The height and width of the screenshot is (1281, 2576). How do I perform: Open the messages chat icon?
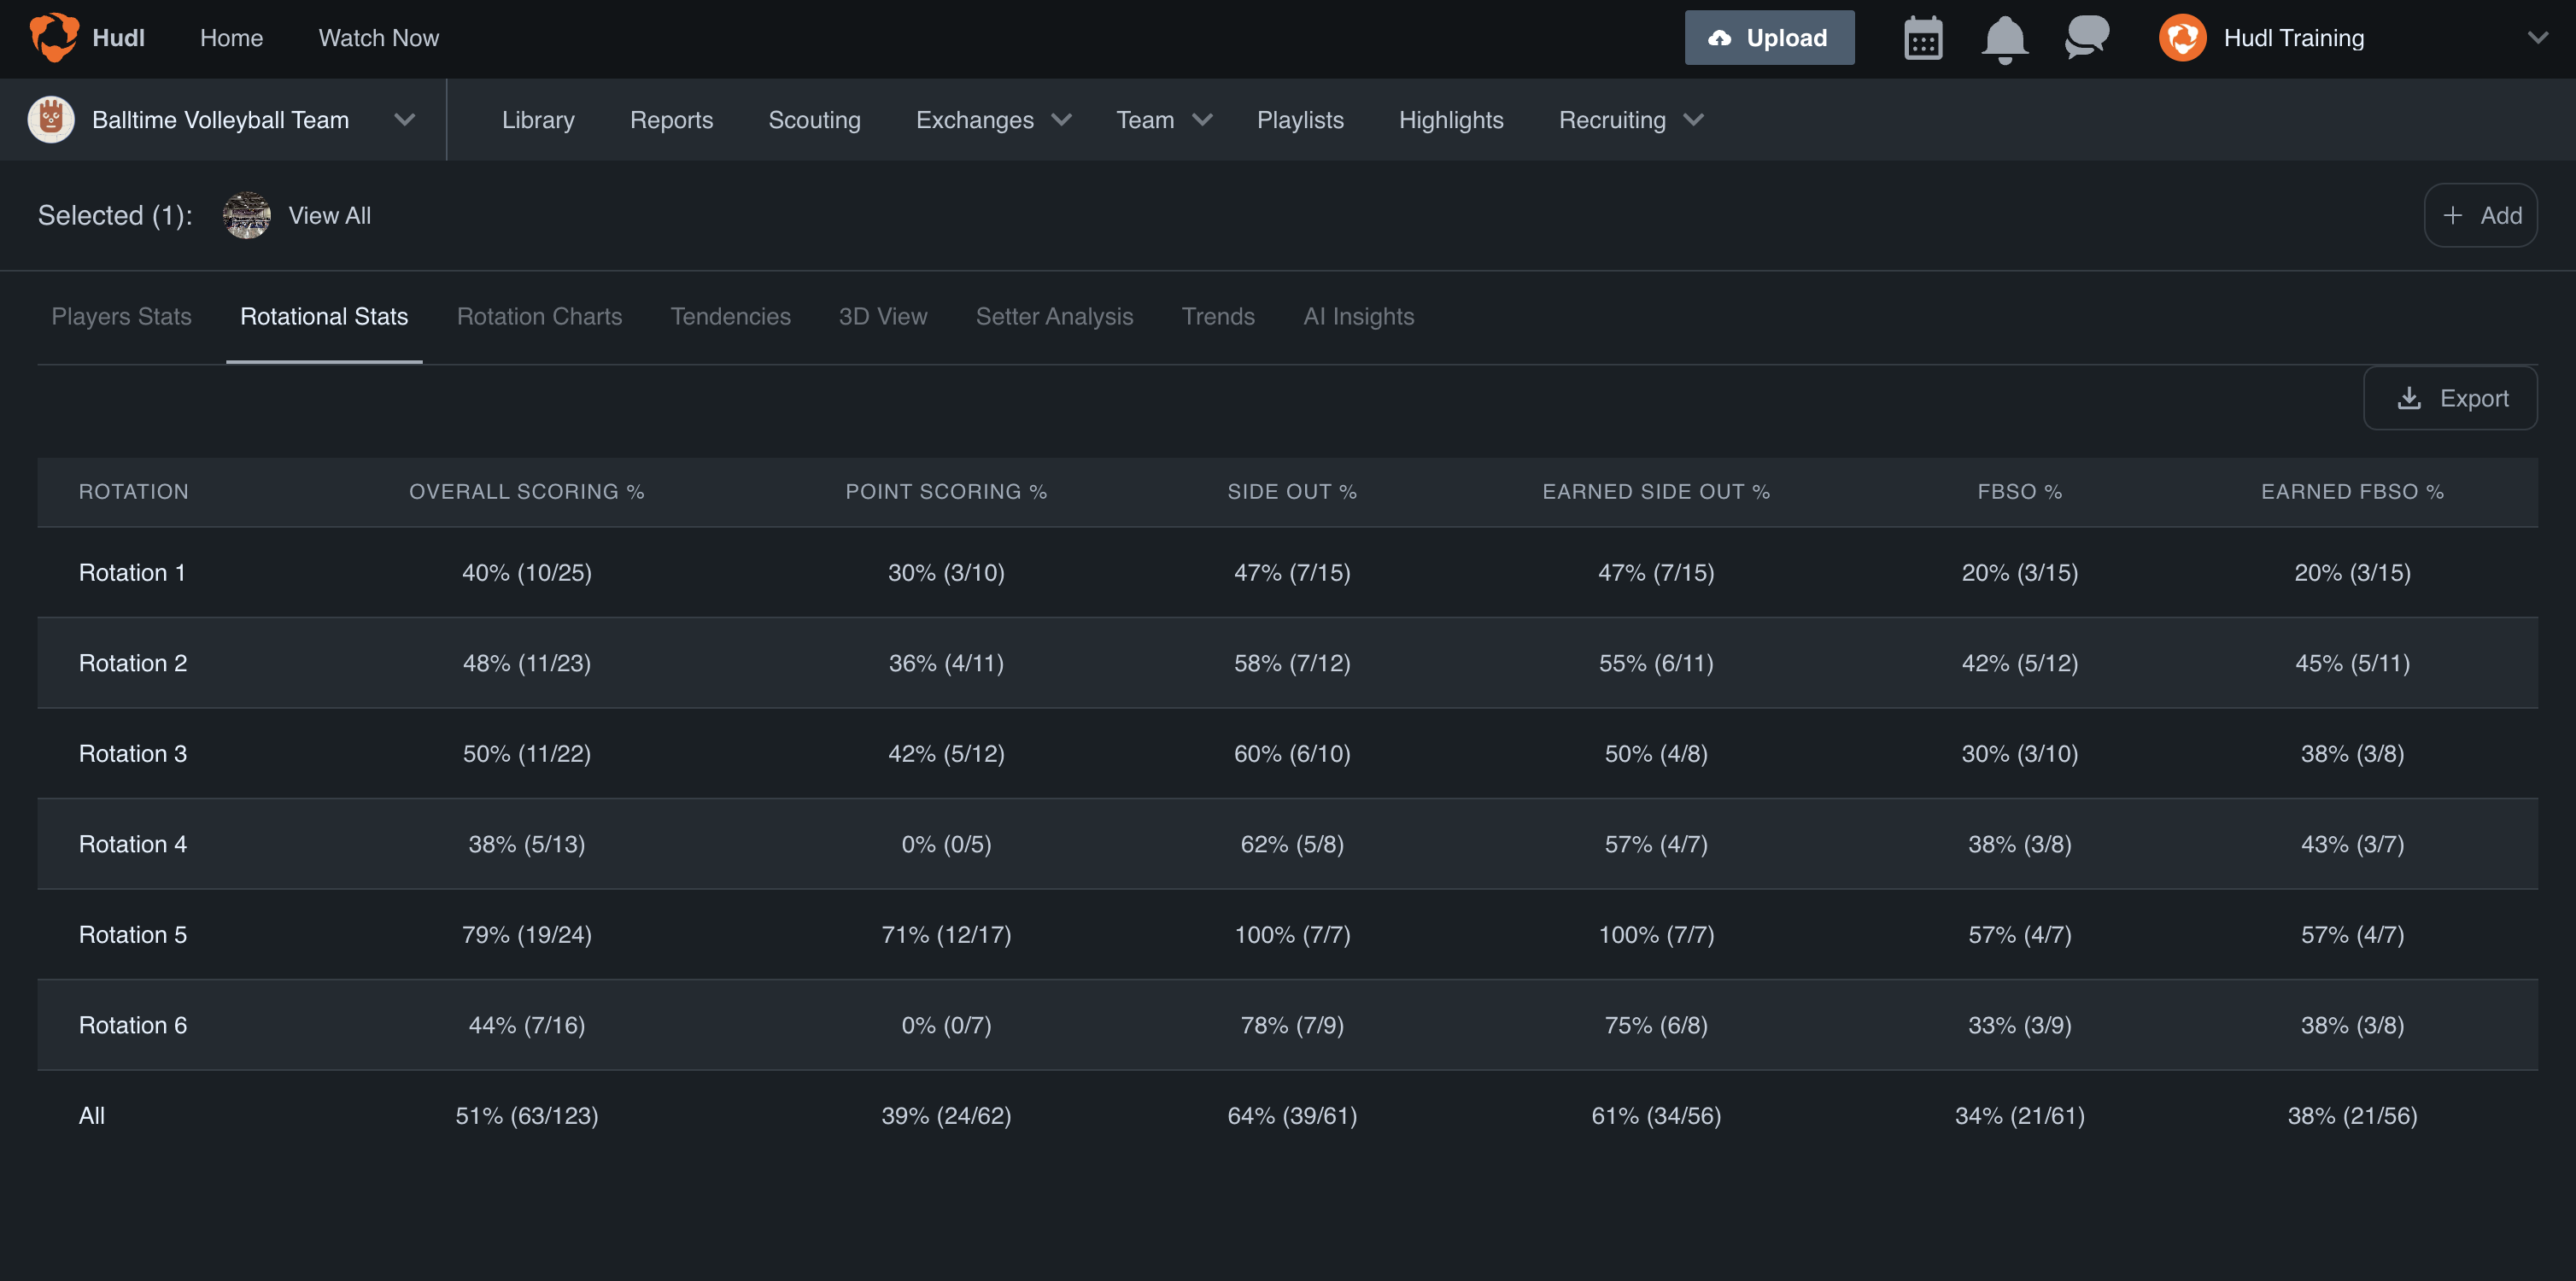pyautogui.click(x=2087, y=38)
